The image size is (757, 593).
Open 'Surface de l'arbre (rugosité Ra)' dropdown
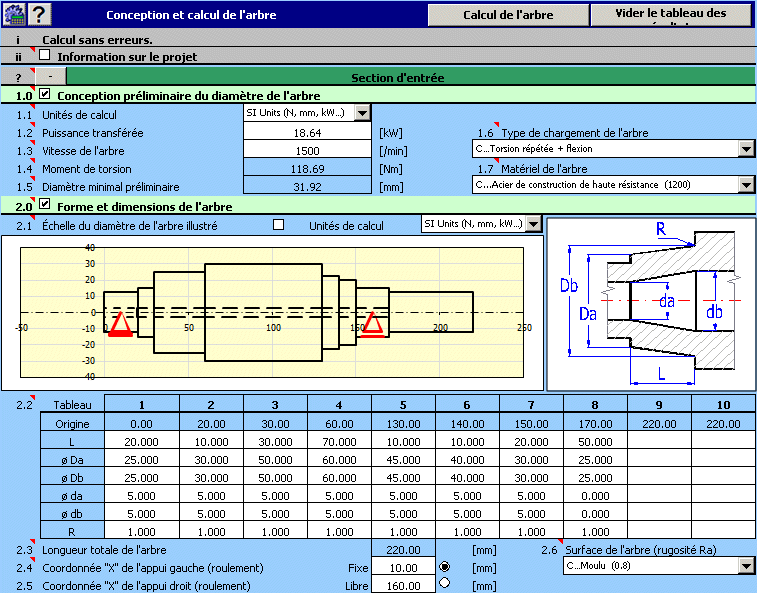(x=746, y=565)
